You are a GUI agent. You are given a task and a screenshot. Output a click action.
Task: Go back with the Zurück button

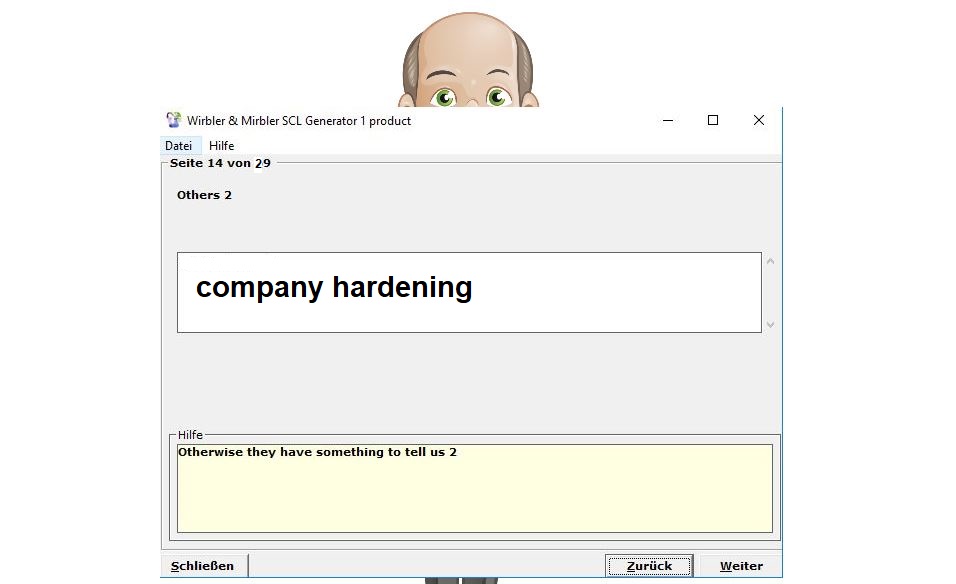tap(649, 566)
